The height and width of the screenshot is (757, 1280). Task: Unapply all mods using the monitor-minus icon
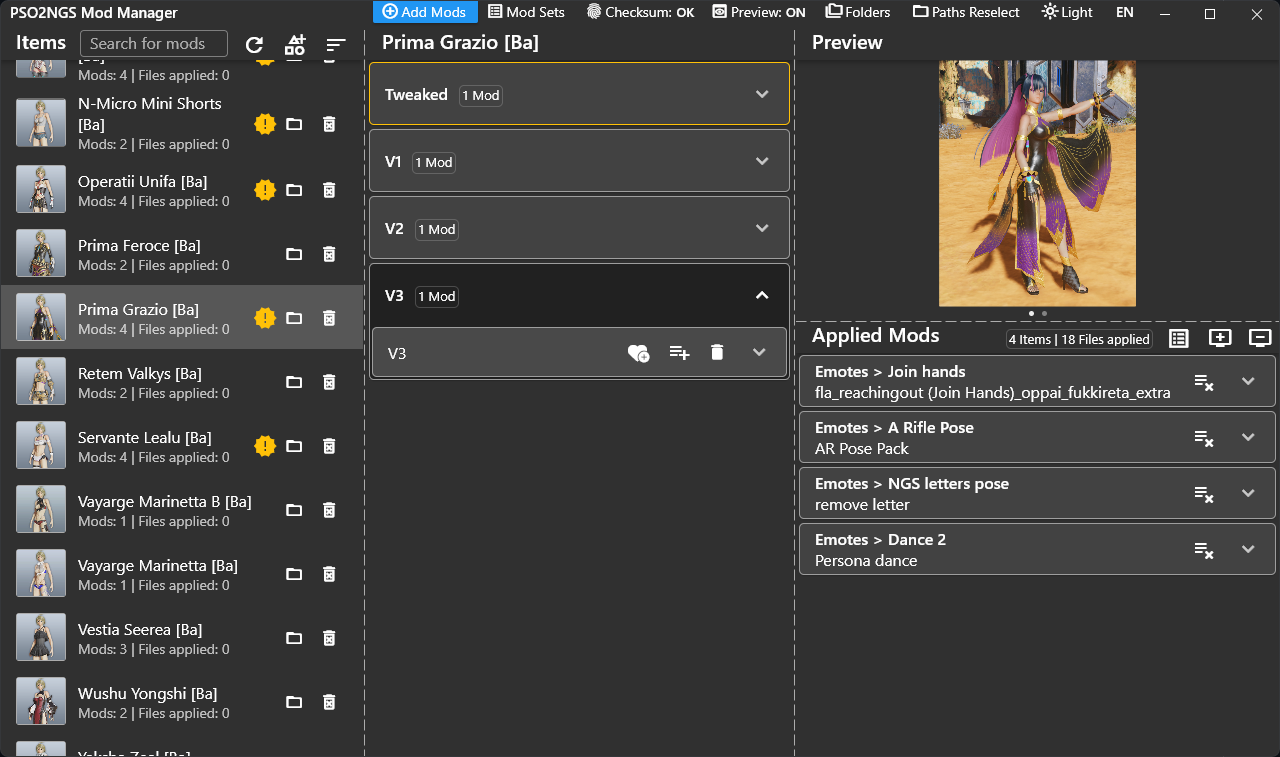tap(1259, 338)
